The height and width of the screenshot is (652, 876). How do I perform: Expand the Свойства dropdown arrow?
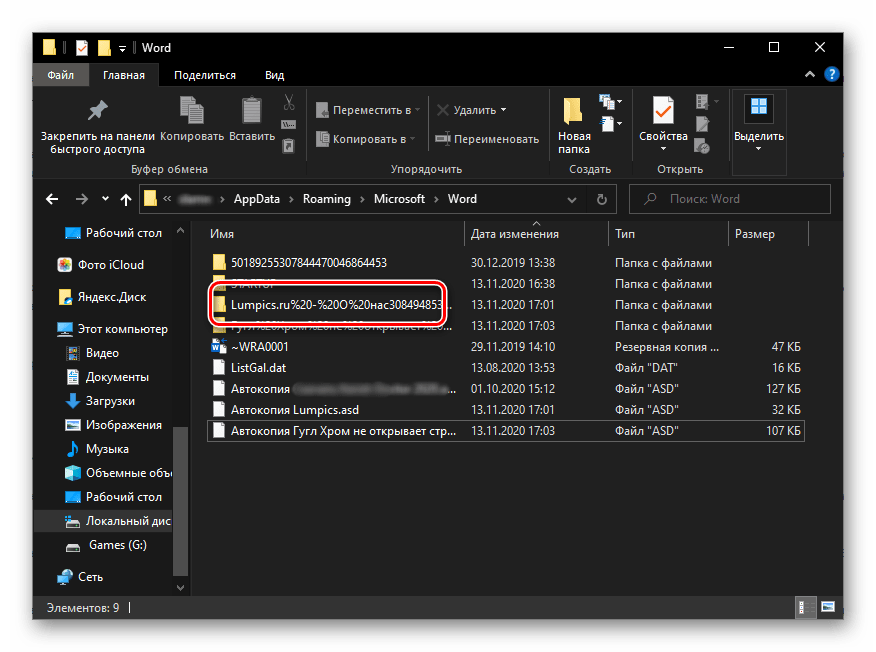(x=663, y=149)
